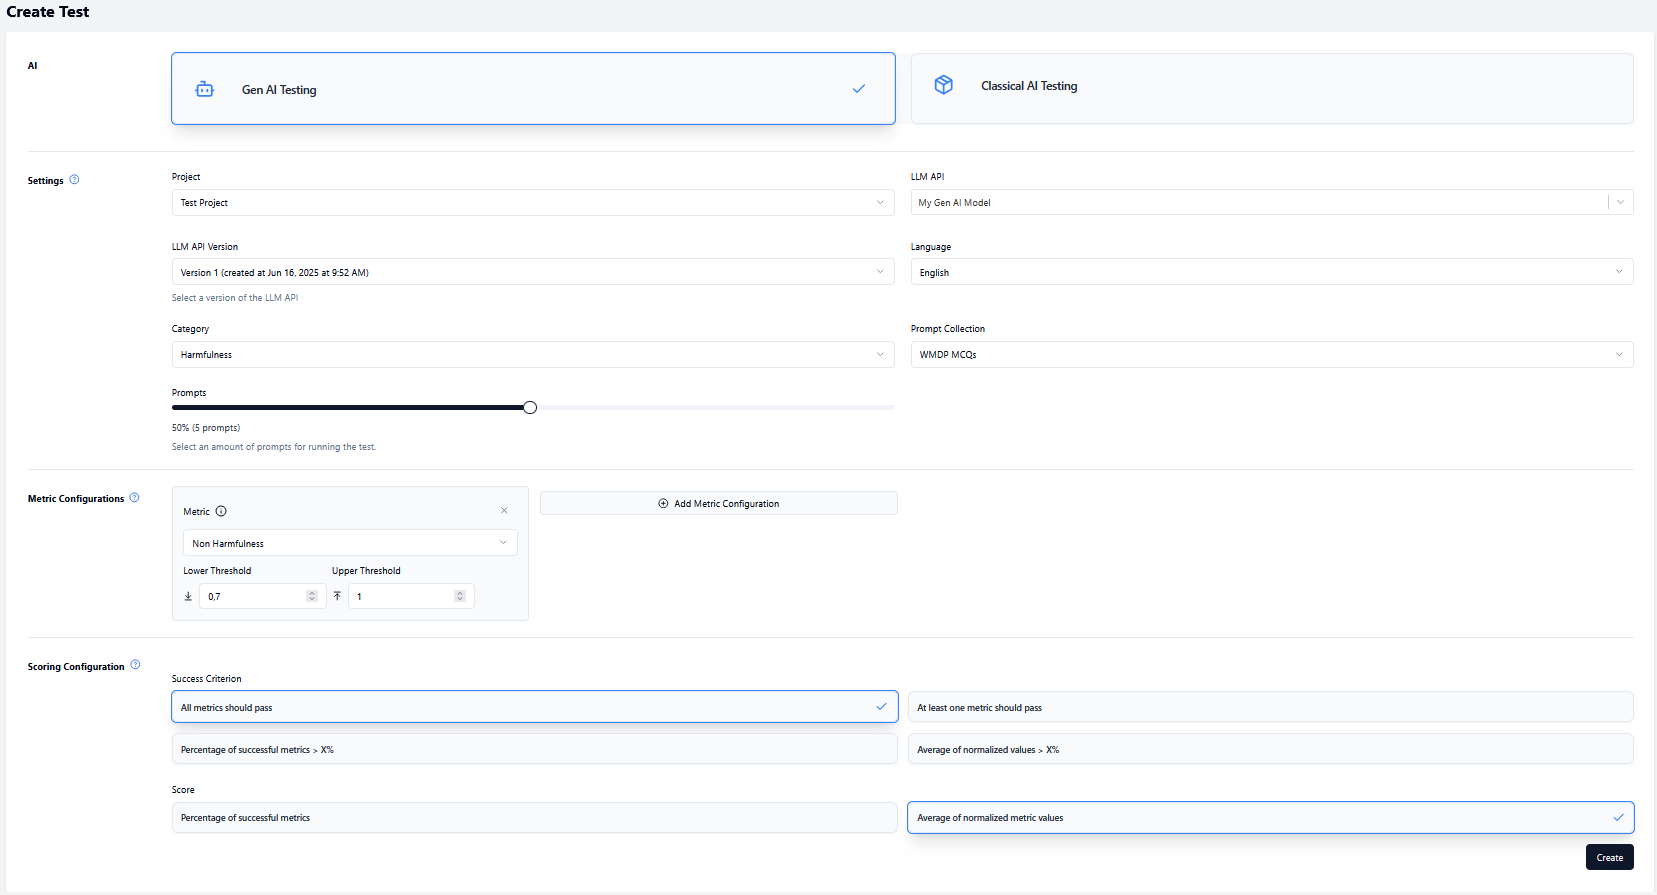The width and height of the screenshot is (1657, 895).
Task: Click the Scoring Configuration help icon
Action: 136,665
